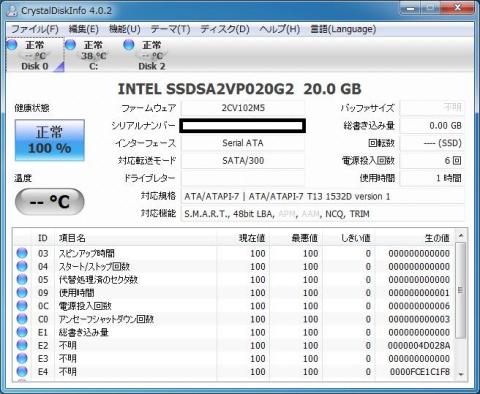This screenshot has width=480, height=394.
Task: Click raw value 0000004D028A in row E2
Action: coord(419,345)
